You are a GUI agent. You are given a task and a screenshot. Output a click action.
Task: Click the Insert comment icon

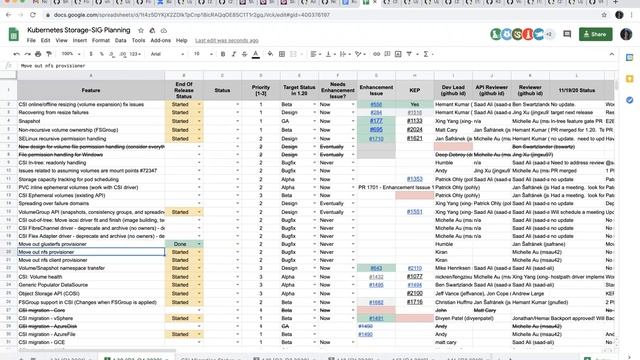pos(387,54)
